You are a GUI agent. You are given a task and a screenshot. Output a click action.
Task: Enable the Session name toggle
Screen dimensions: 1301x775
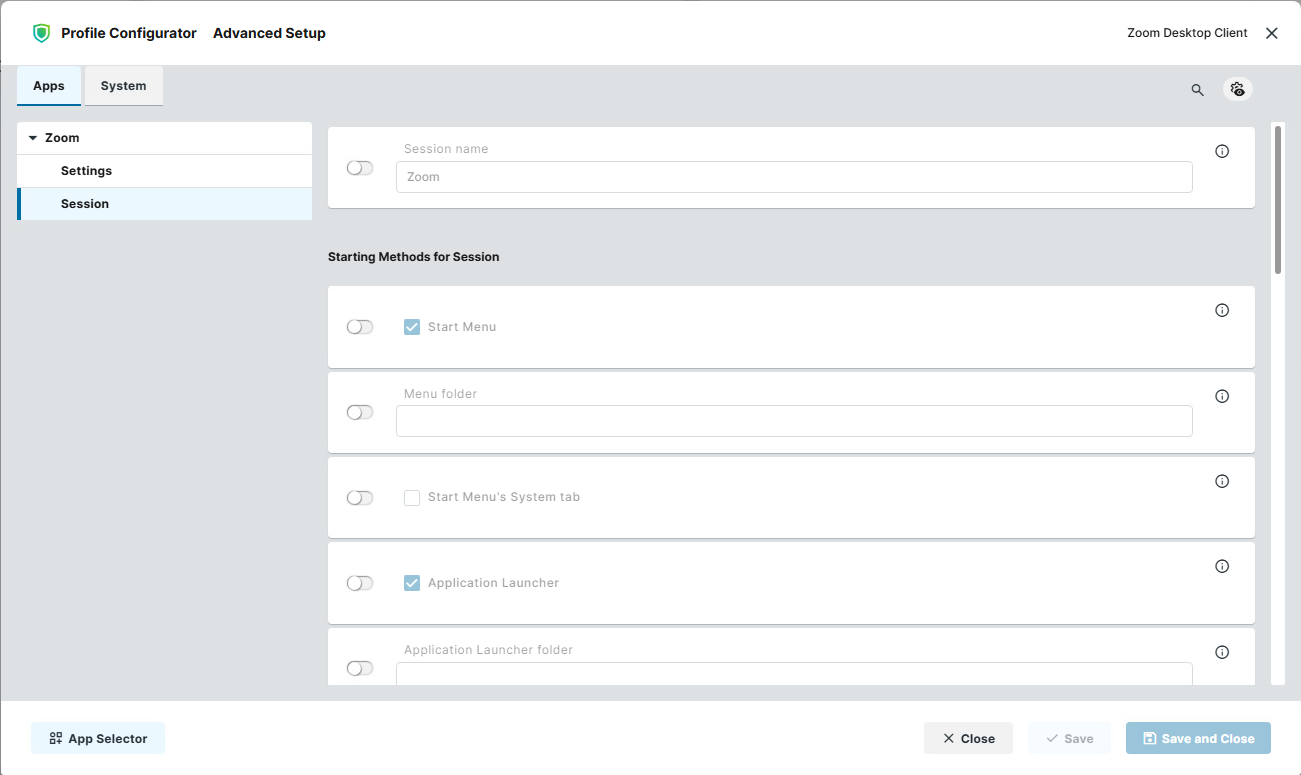(x=360, y=168)
